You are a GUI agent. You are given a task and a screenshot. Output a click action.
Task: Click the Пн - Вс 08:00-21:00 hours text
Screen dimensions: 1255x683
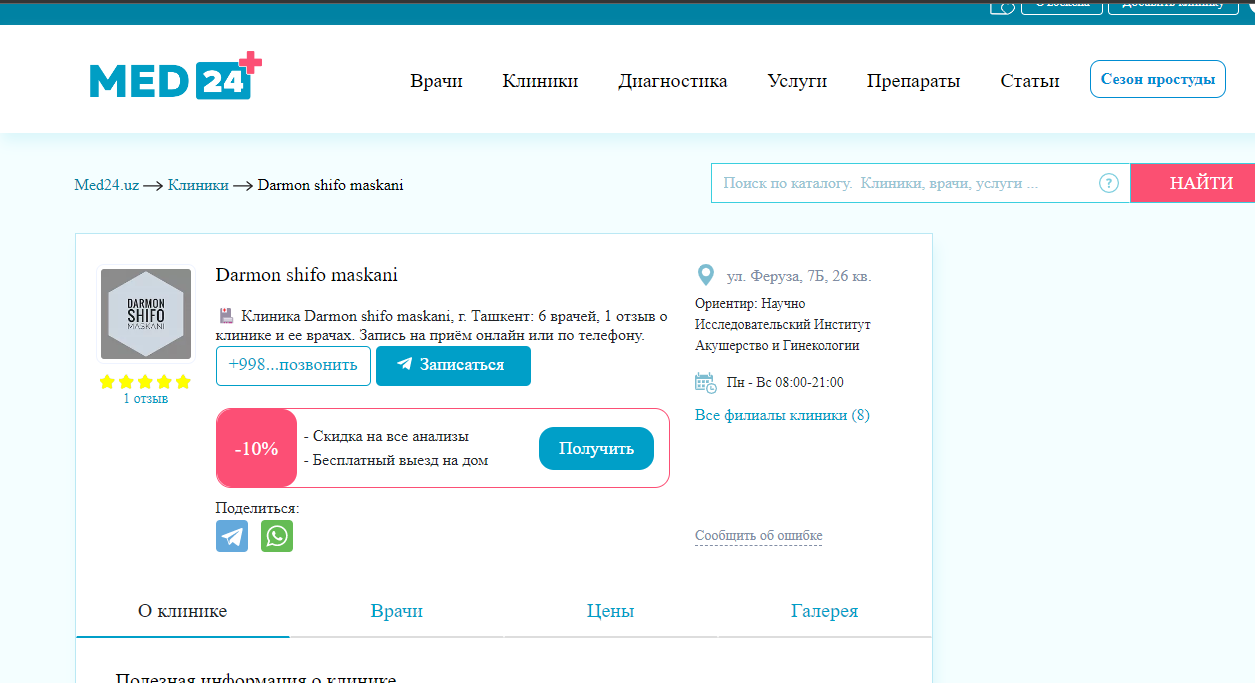click(785, 382)
